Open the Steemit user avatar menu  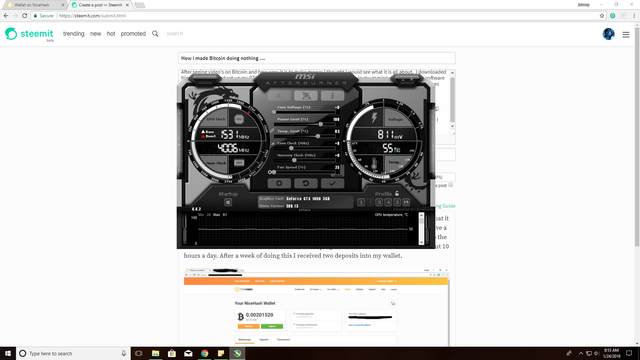tap(608, 34)
